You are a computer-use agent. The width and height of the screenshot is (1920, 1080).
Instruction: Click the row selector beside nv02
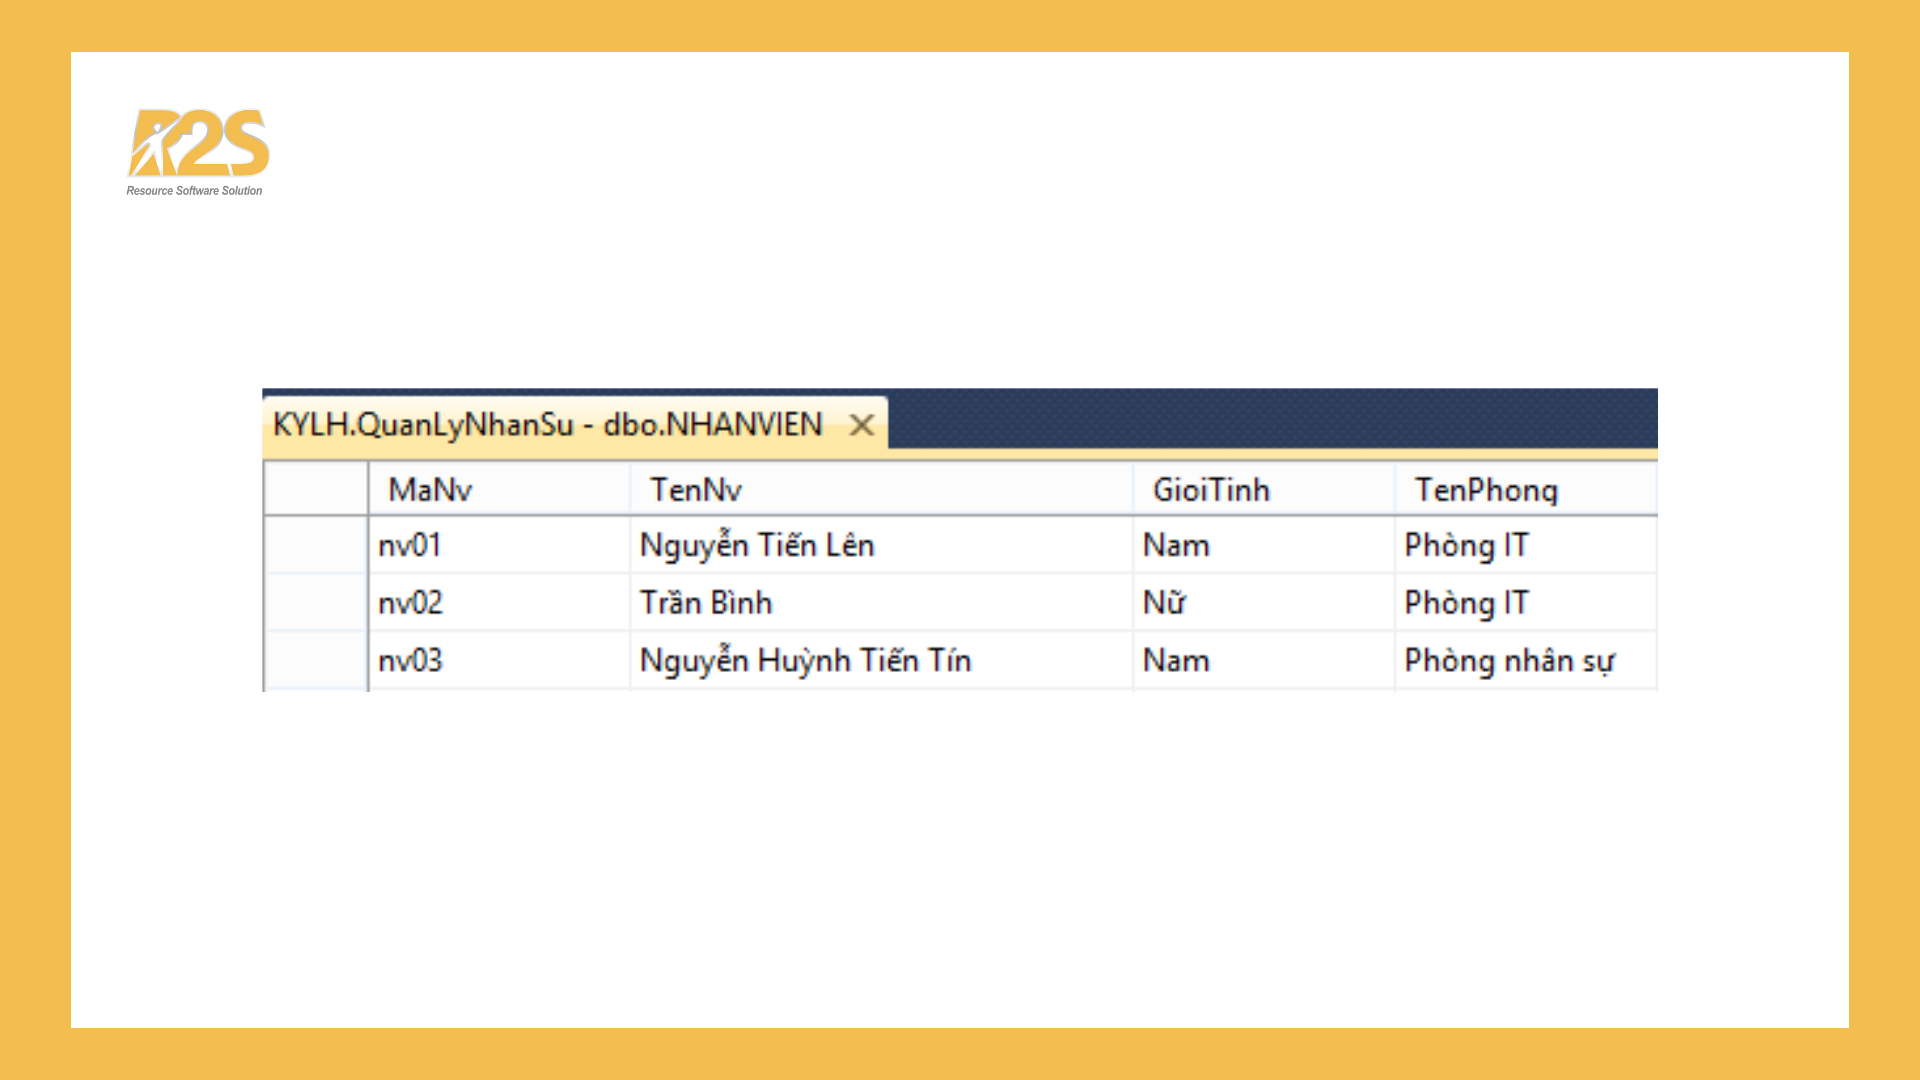click(x=315, y=602)
